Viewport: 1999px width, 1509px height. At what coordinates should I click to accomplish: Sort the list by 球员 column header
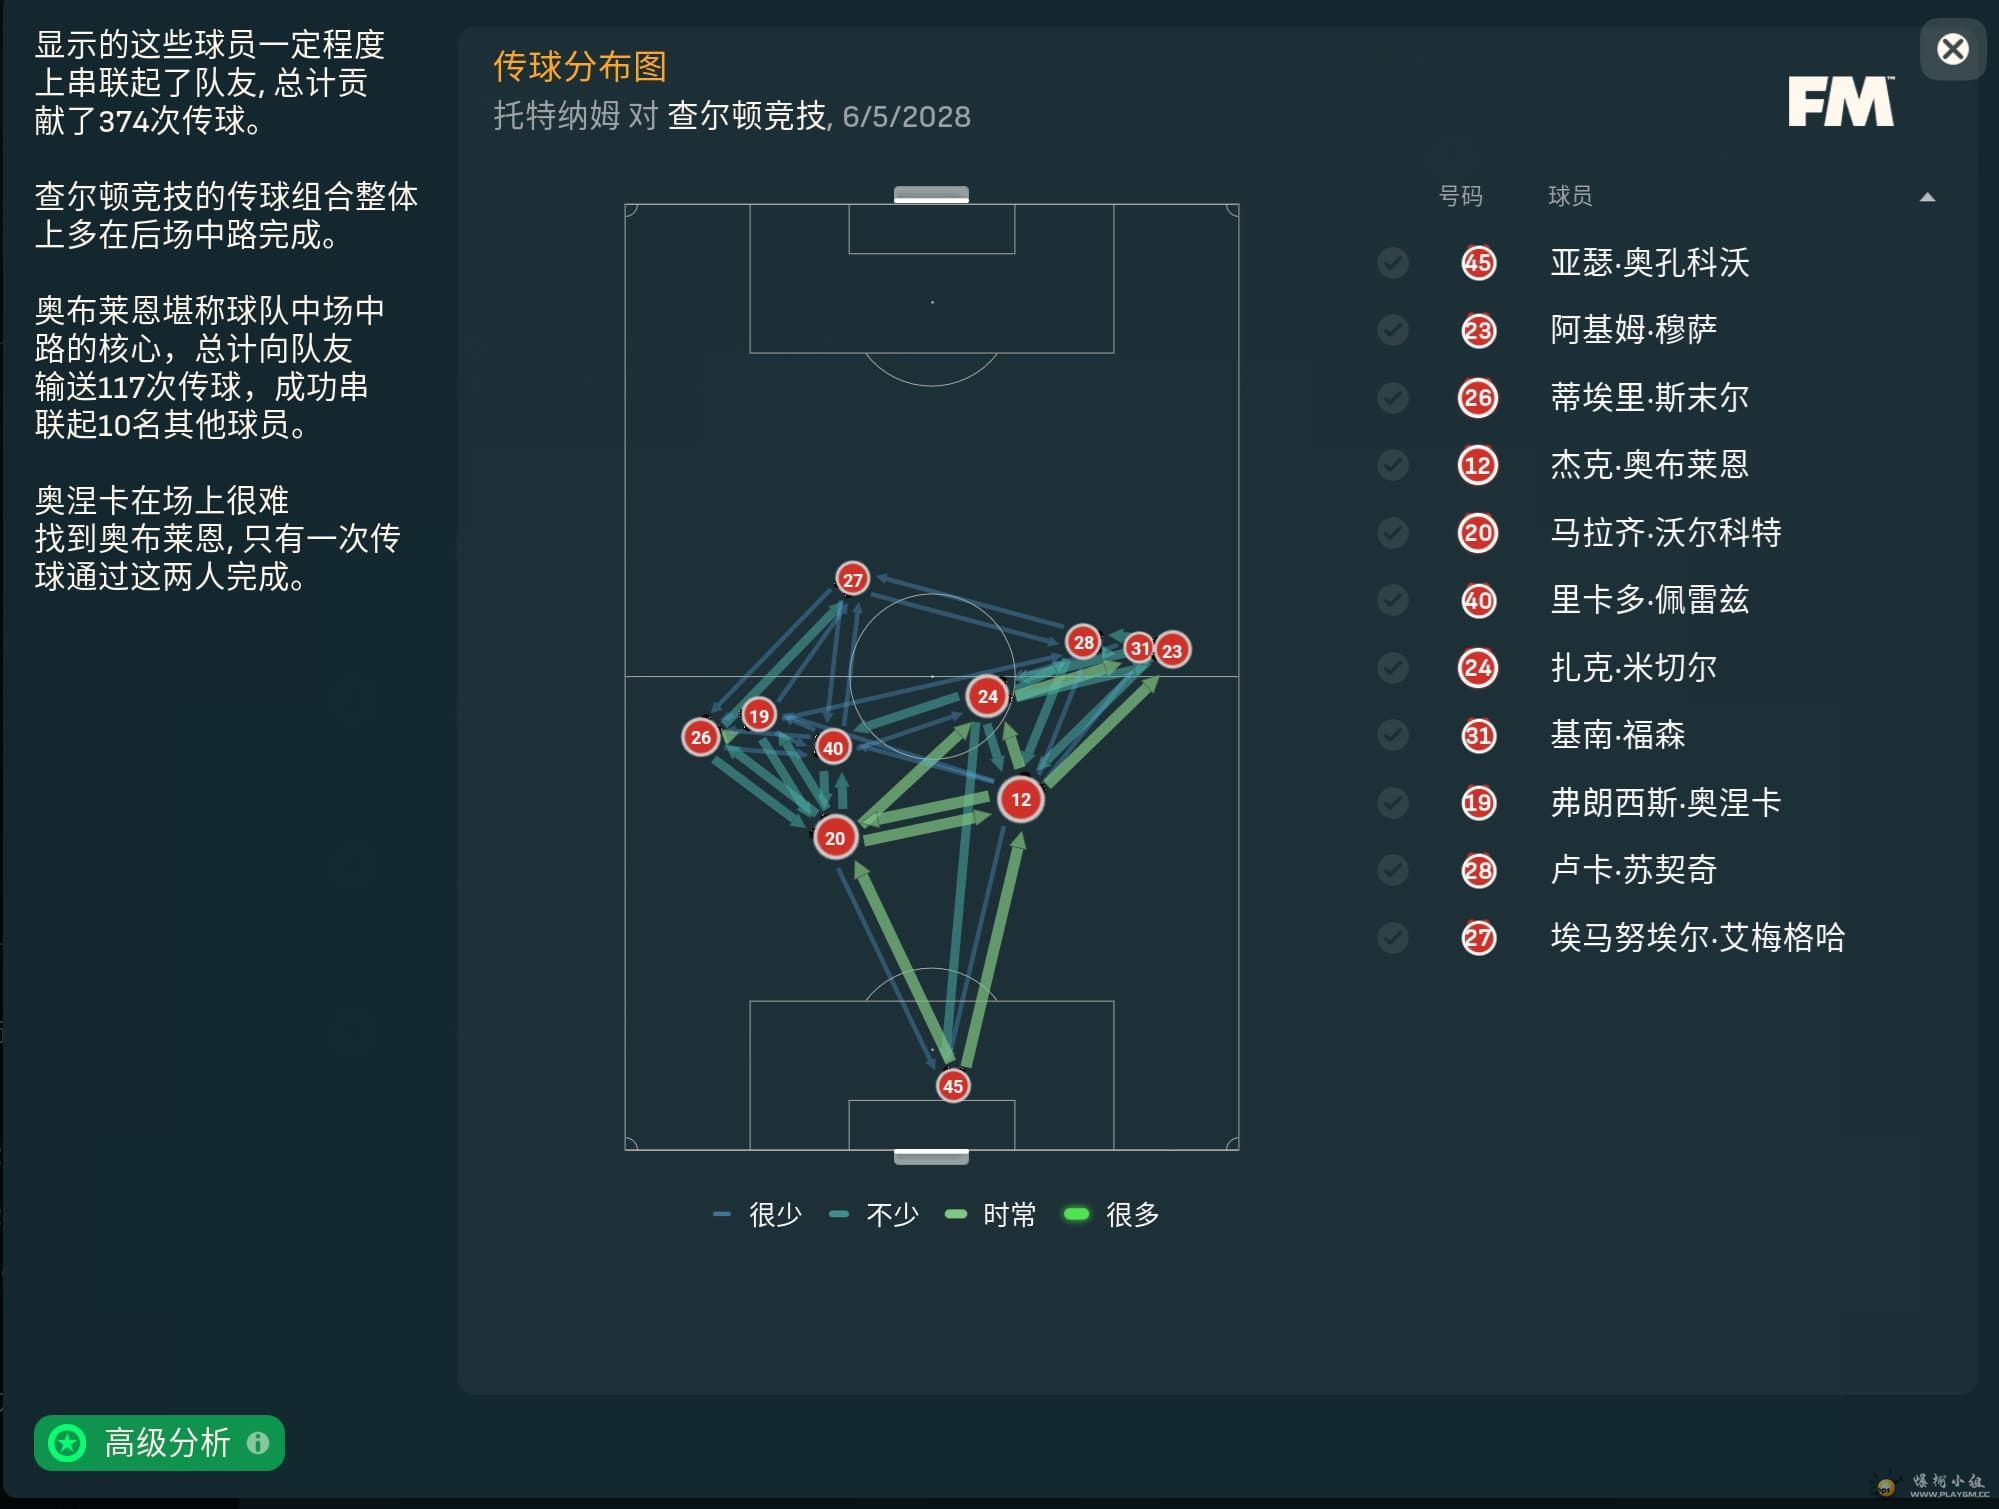[x=1569, y=196]
